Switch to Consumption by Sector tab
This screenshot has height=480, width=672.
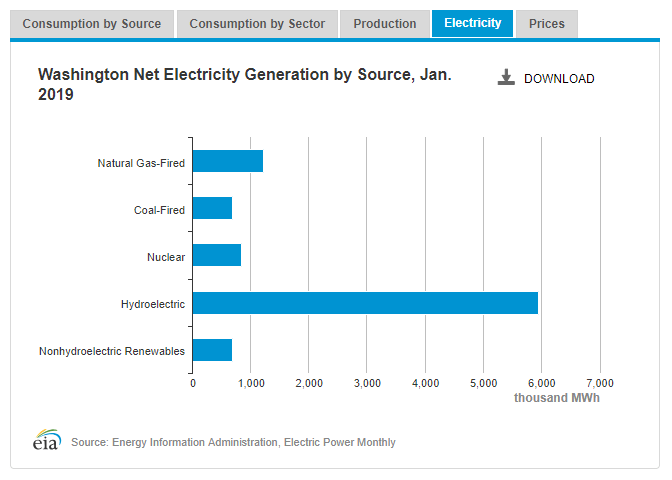(257, 24)
